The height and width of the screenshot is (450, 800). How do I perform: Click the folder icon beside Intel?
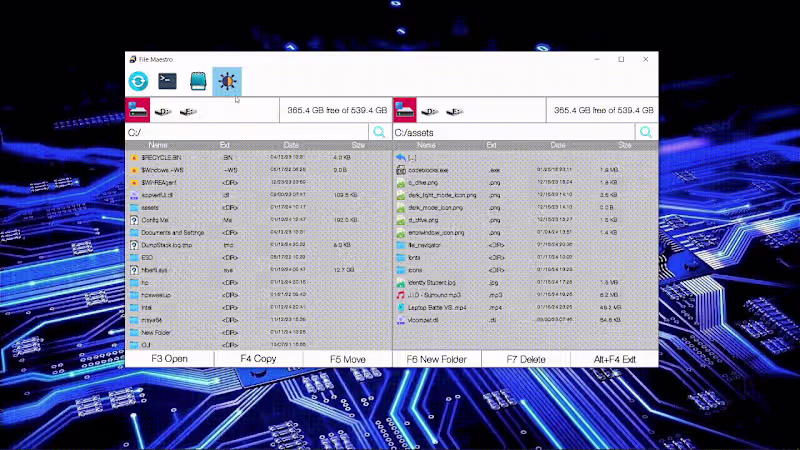(134, 308)
